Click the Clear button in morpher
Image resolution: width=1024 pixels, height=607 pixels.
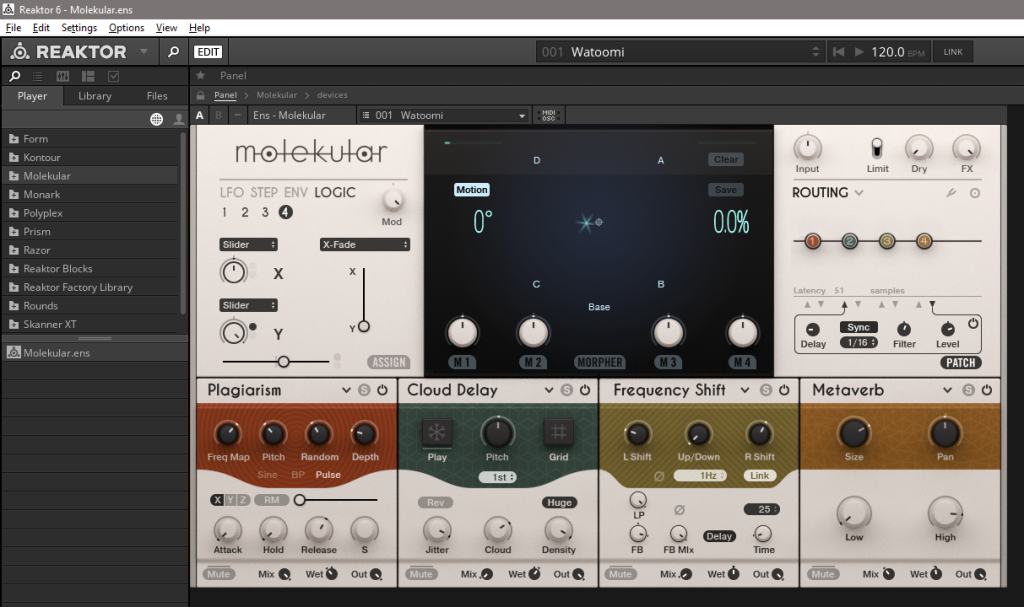click(x=726, y=160)
